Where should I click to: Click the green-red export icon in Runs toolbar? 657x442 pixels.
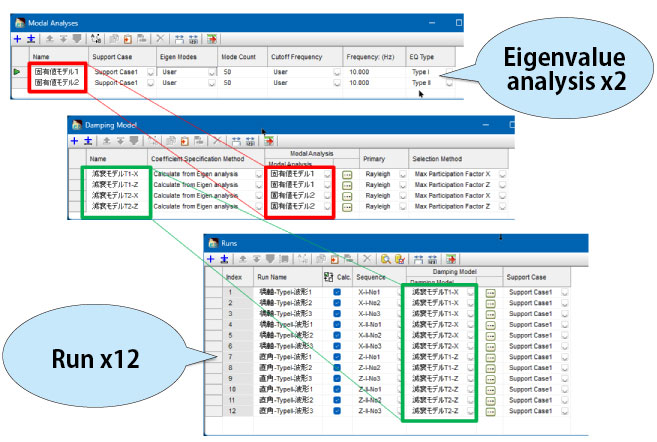point(451,259)
